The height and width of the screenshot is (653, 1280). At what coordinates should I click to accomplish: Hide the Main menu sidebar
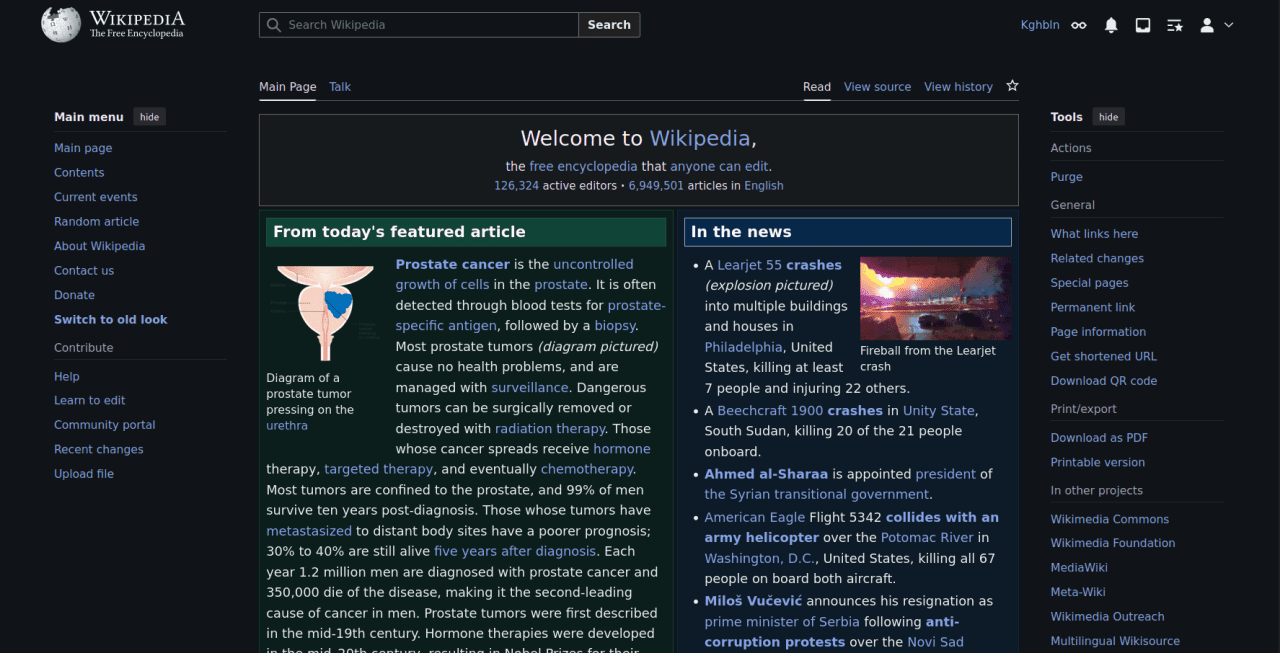tap(149, 117)
